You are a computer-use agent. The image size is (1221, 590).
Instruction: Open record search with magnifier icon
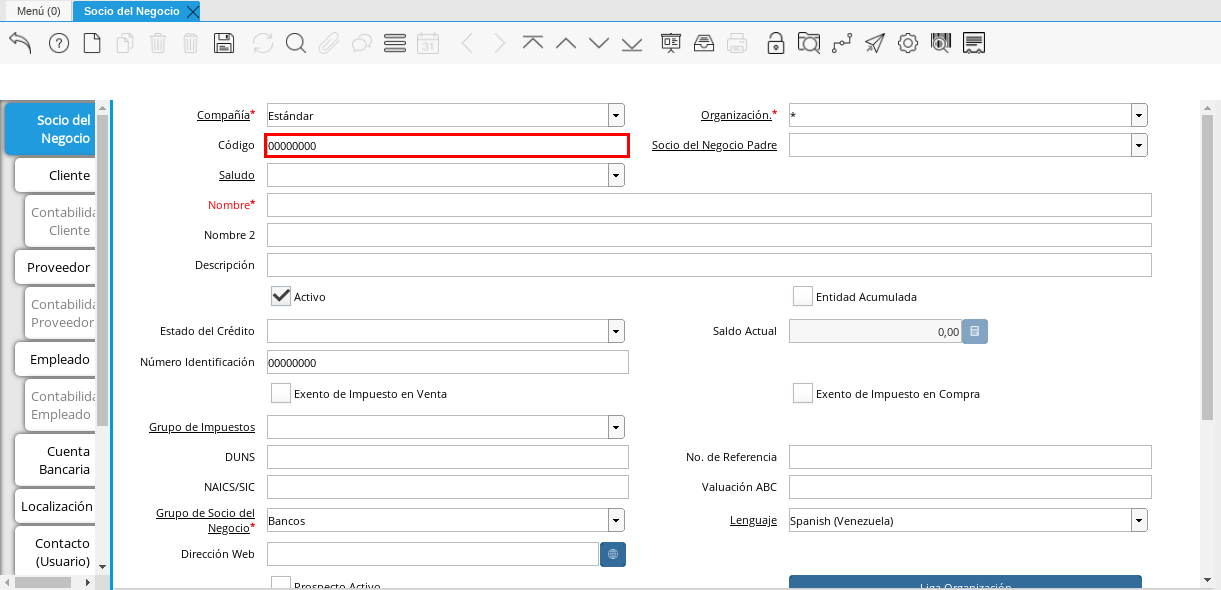click(295, 43)
